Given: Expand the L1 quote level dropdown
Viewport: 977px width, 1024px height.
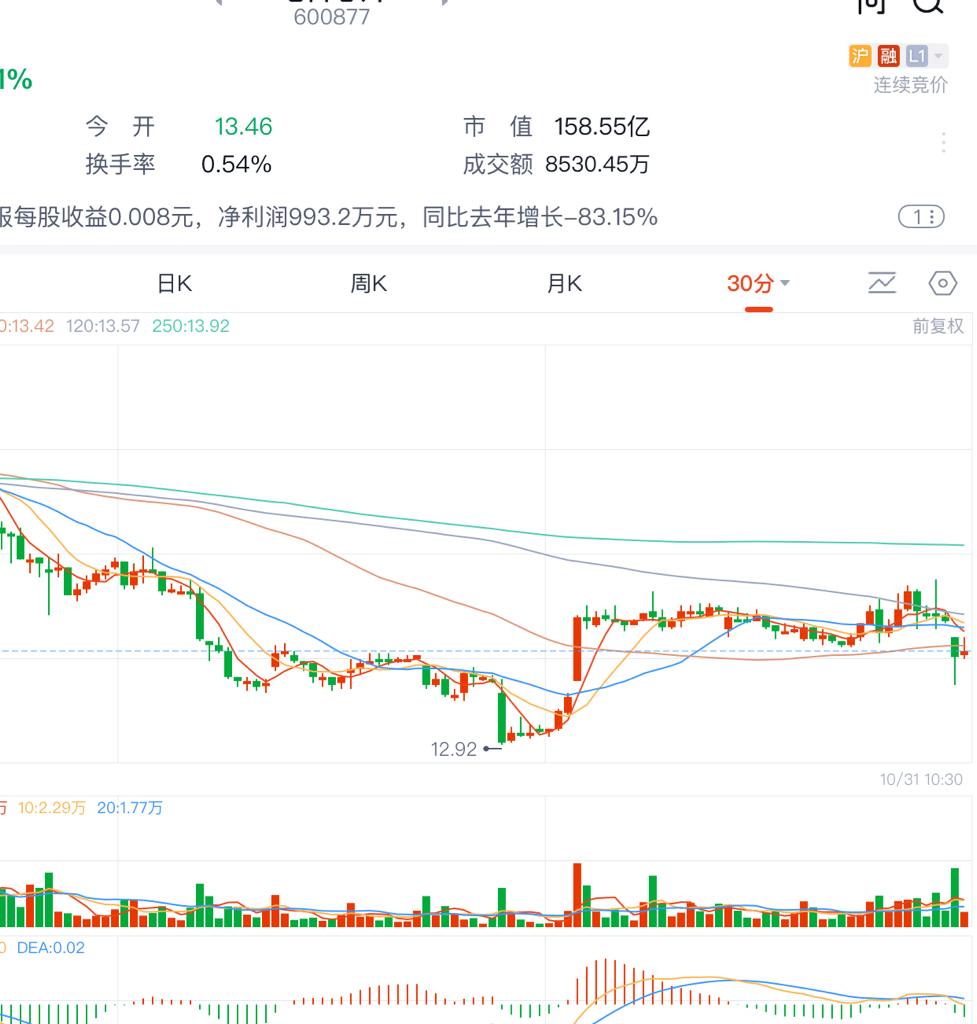Looking at the screenshot, I should 917,56.
